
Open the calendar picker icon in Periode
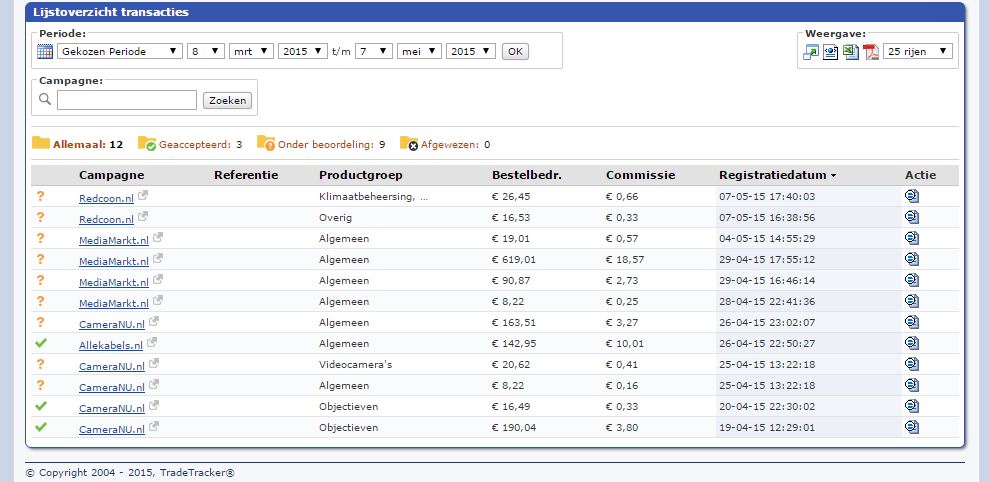click(45, 52)
